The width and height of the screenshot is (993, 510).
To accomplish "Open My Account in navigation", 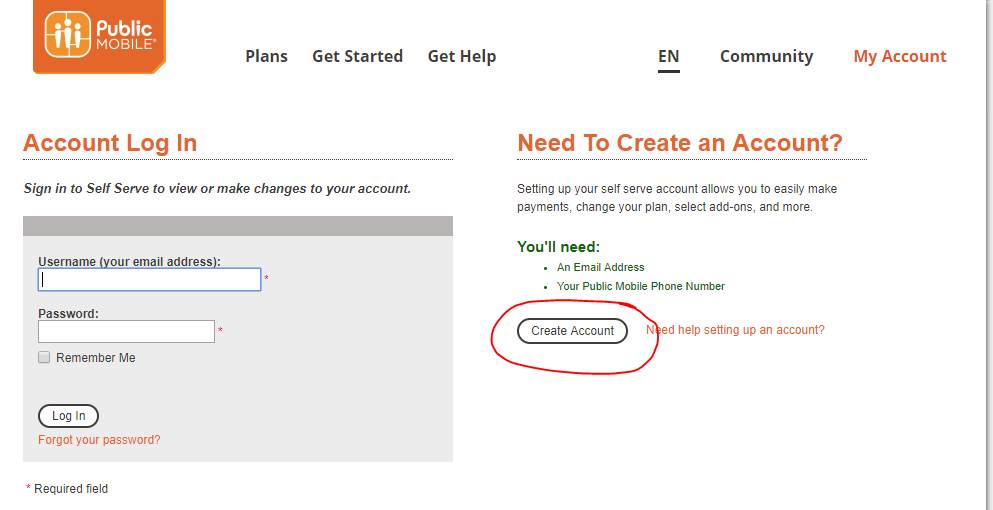I will pos(900,56).
